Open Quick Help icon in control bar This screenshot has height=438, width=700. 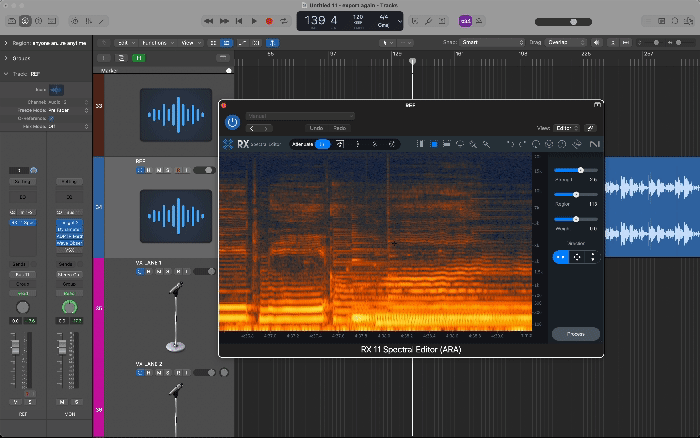coord(38,21)
